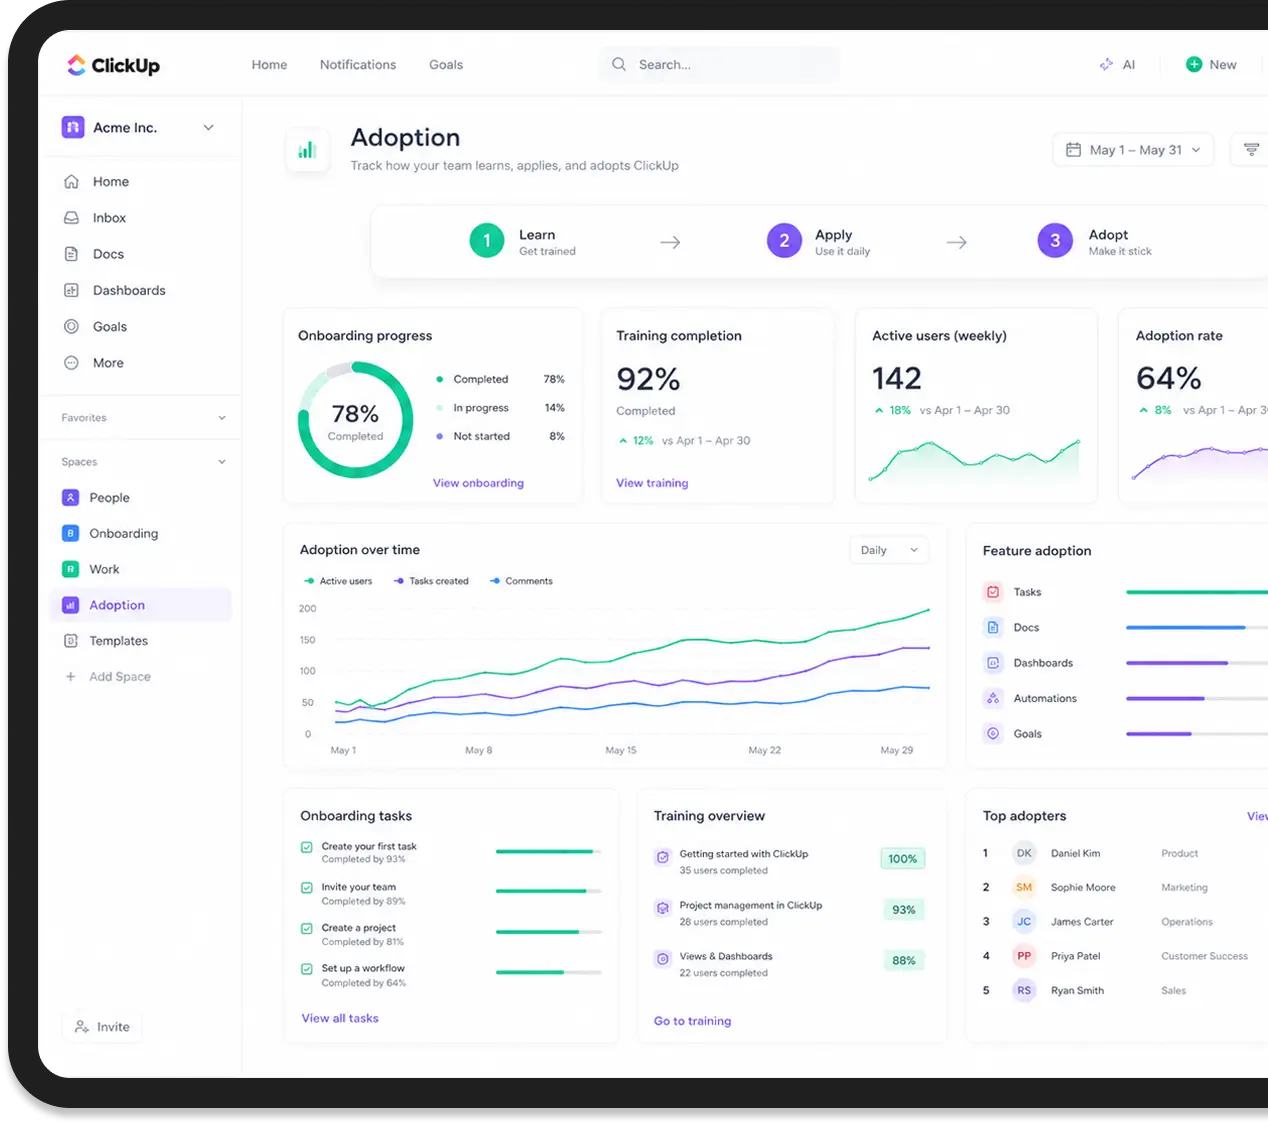Select the Adopt step tab
The height and width of the screenshot is (1124, 1268).
point(1094,241)
